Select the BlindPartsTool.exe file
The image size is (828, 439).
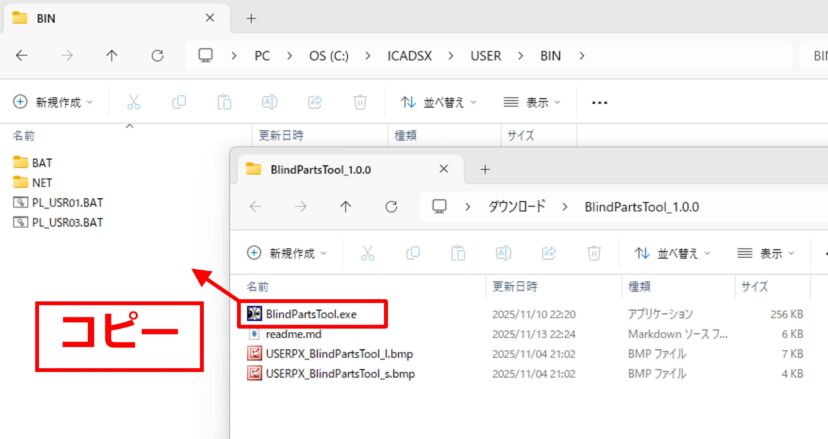(310, 314)
